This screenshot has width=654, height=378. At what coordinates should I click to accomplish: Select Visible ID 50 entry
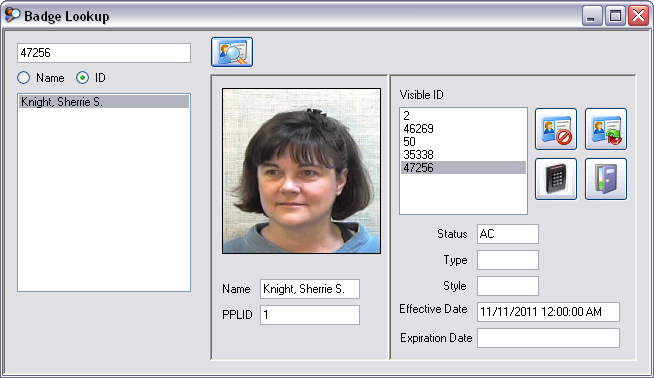[x=463, y=141]
